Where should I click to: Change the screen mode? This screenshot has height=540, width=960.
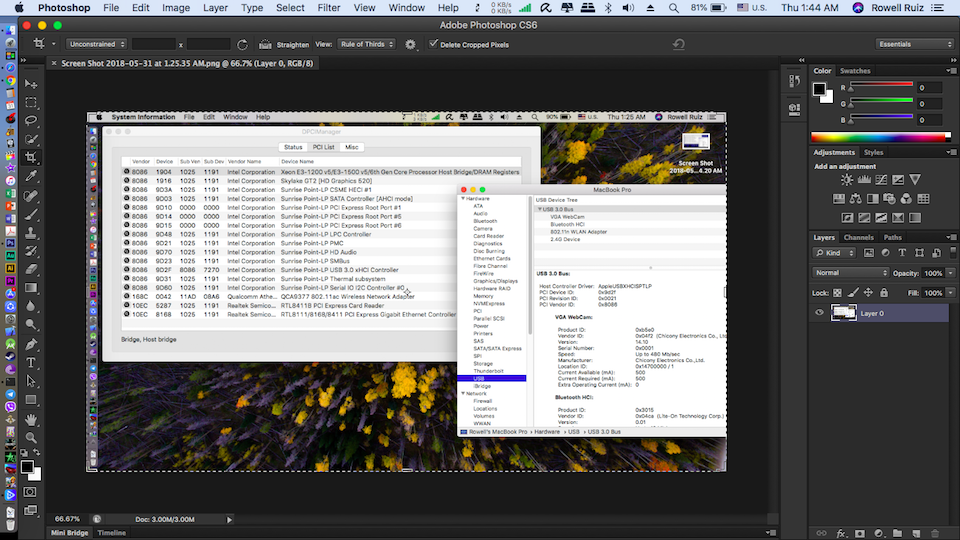click(x=30, y=510)
